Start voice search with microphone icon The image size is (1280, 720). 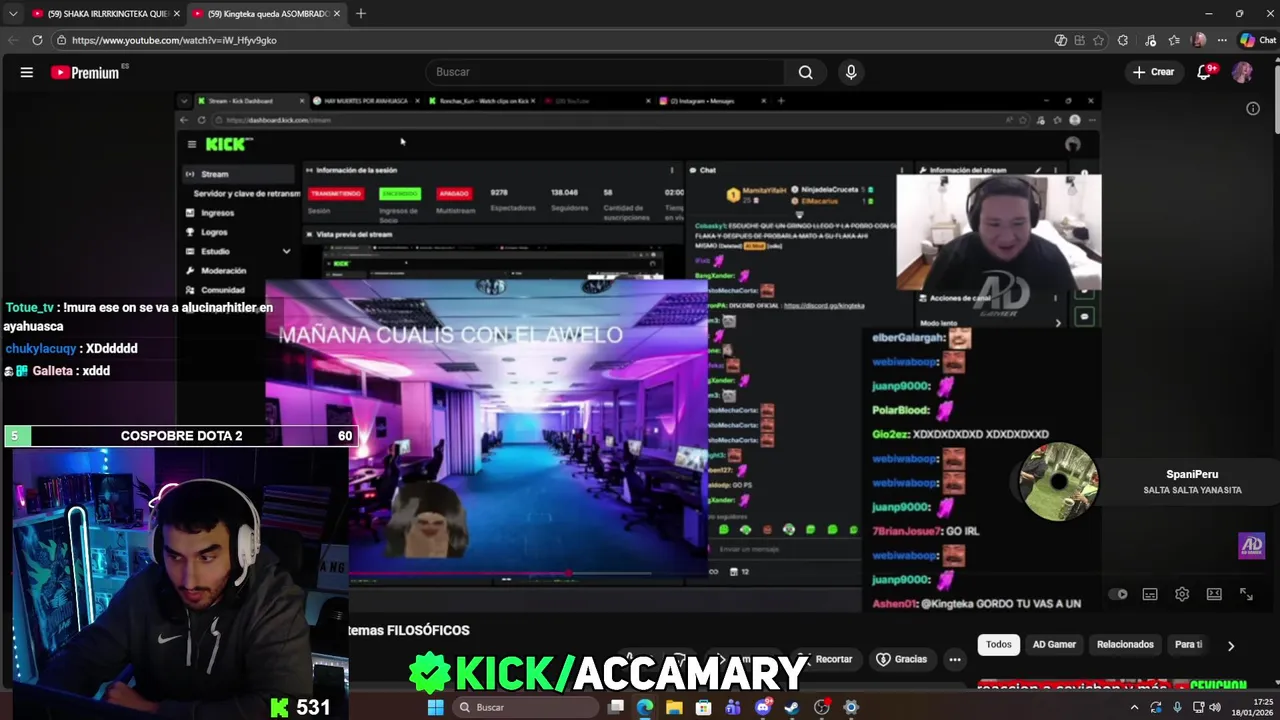coord(851,72)
